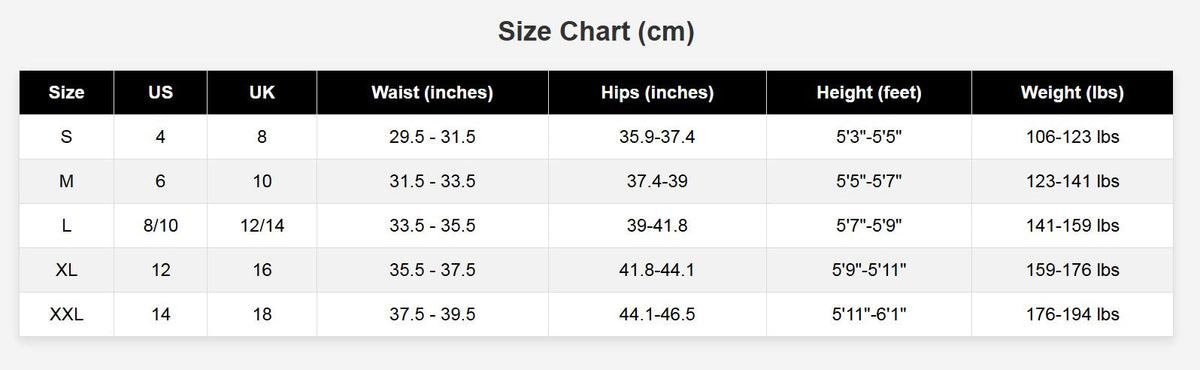
Task: Click weight value 106-123 lbs
Action: tap(1072, 137)
